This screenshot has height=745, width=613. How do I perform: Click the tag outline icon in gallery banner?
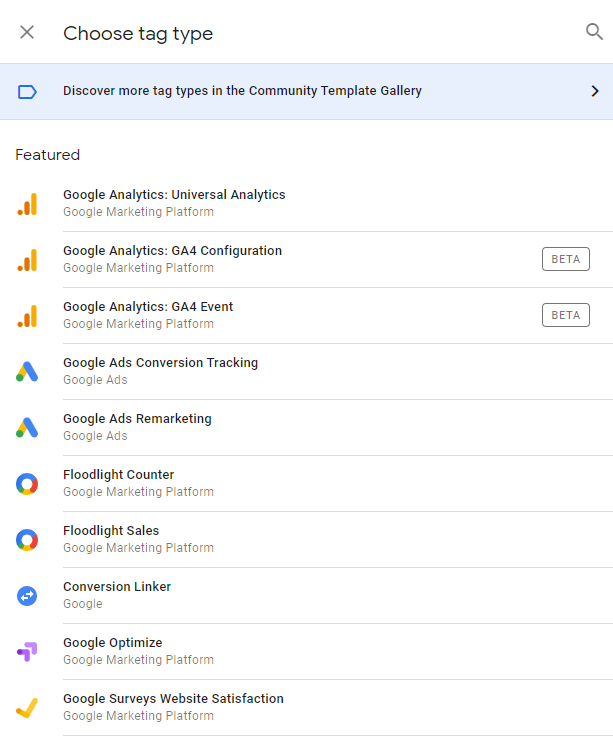coord(27,91)
